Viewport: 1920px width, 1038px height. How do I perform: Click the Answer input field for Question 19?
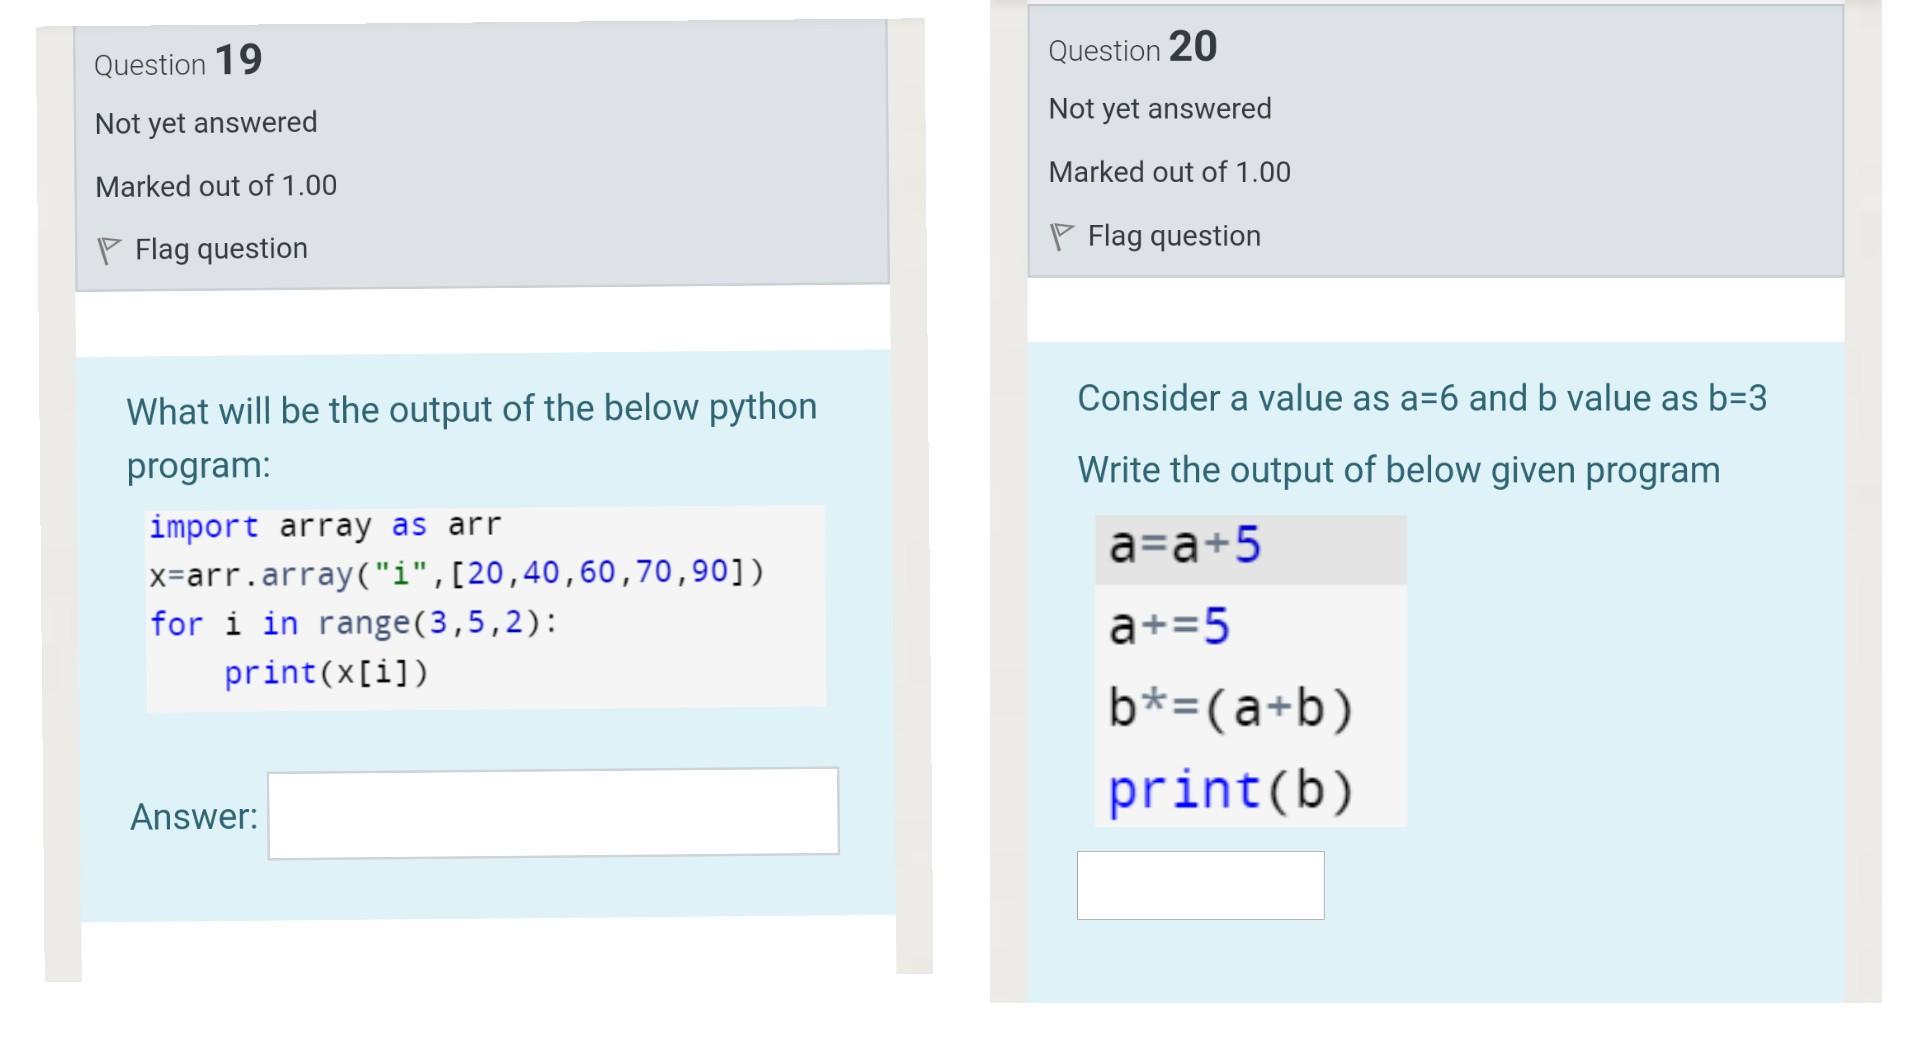(553, 813)
